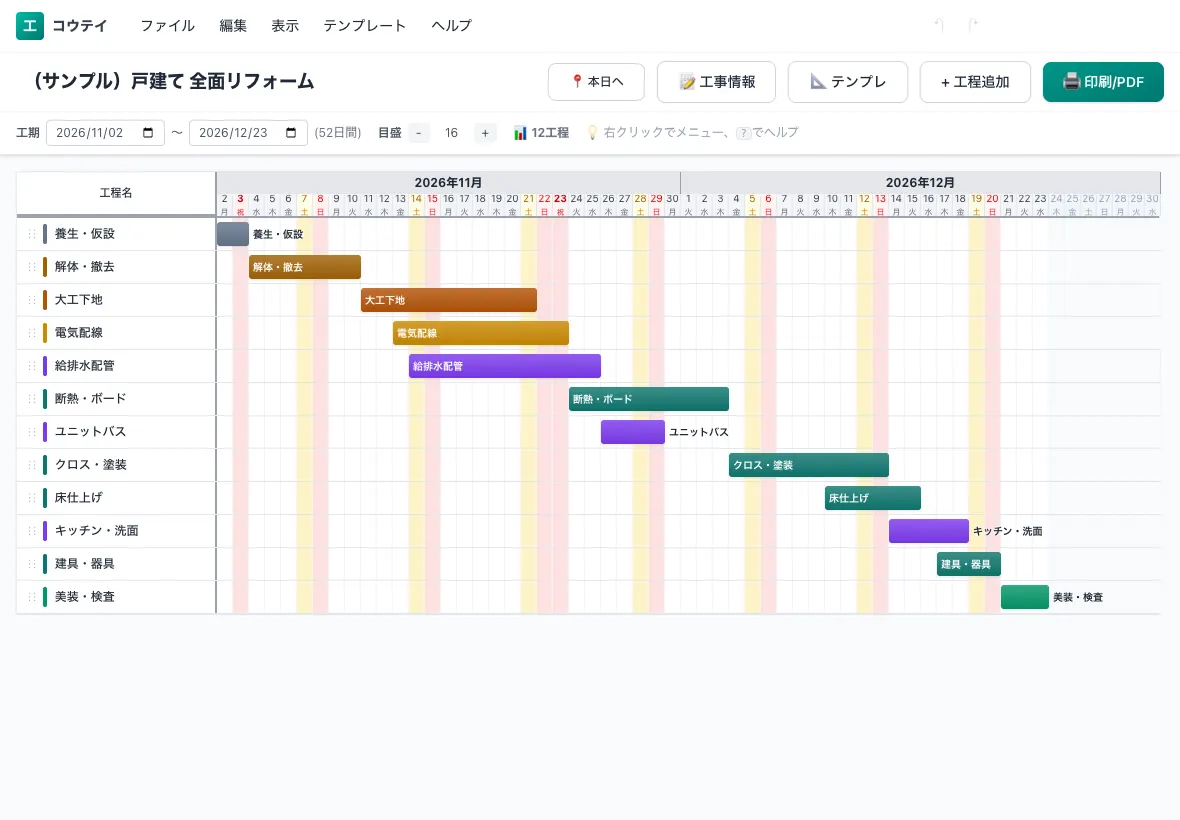
Task: Click the purple color bar of 給排水配管
Action: [45, 366]
